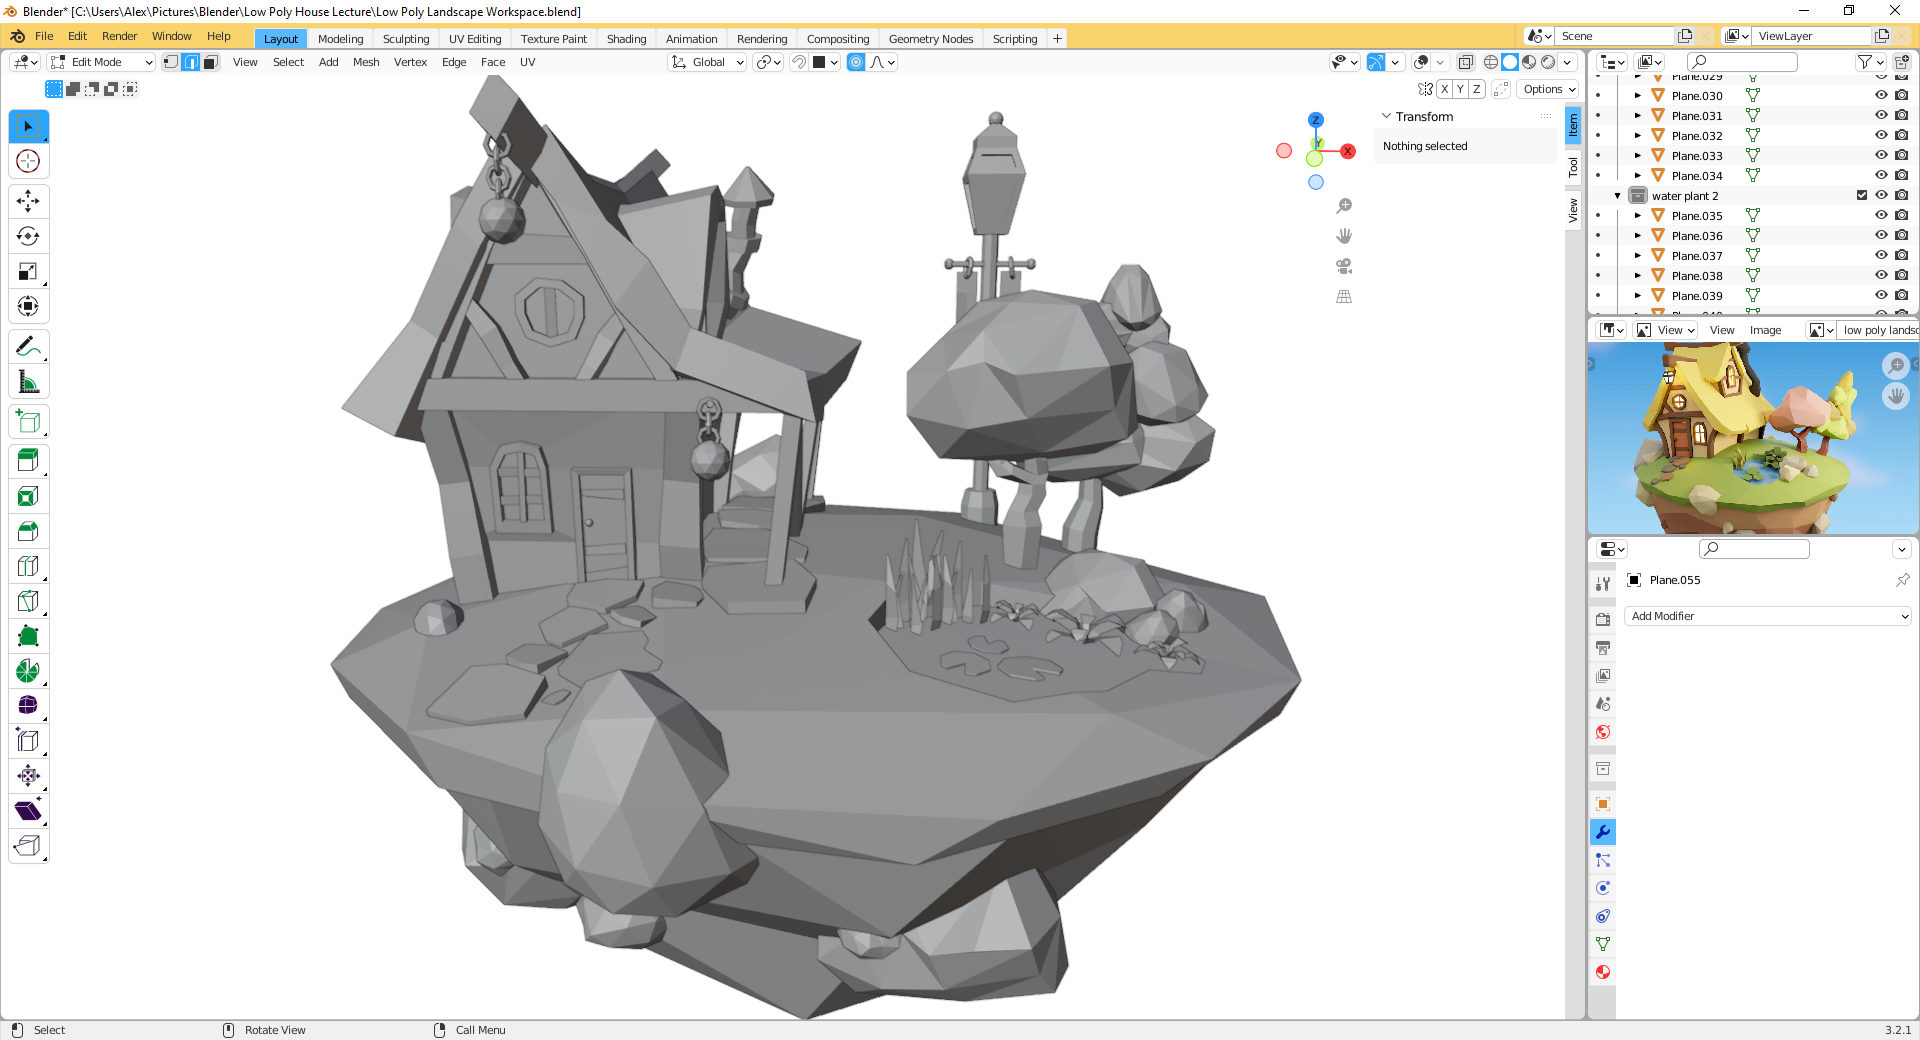
Task: Activate the Shrink/Fatten tool
Action: [28, 776]
